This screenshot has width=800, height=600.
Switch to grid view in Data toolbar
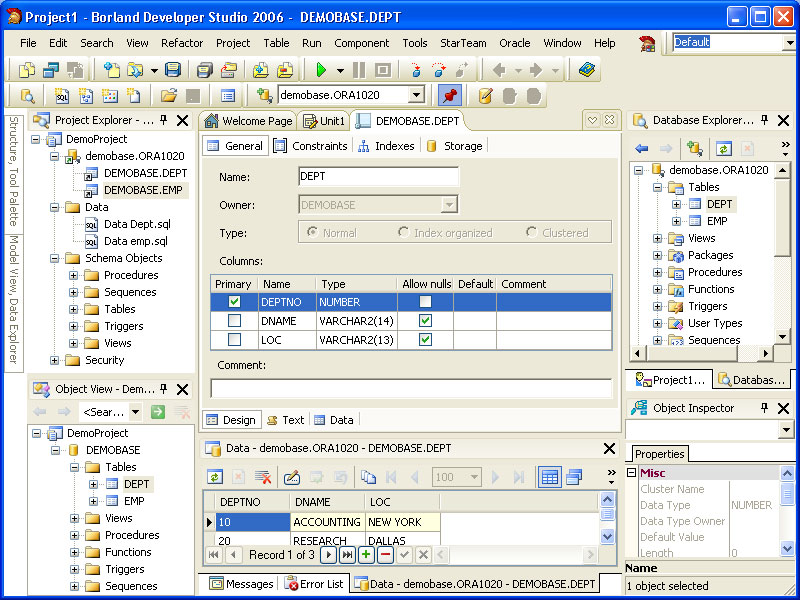pos(549,477)
